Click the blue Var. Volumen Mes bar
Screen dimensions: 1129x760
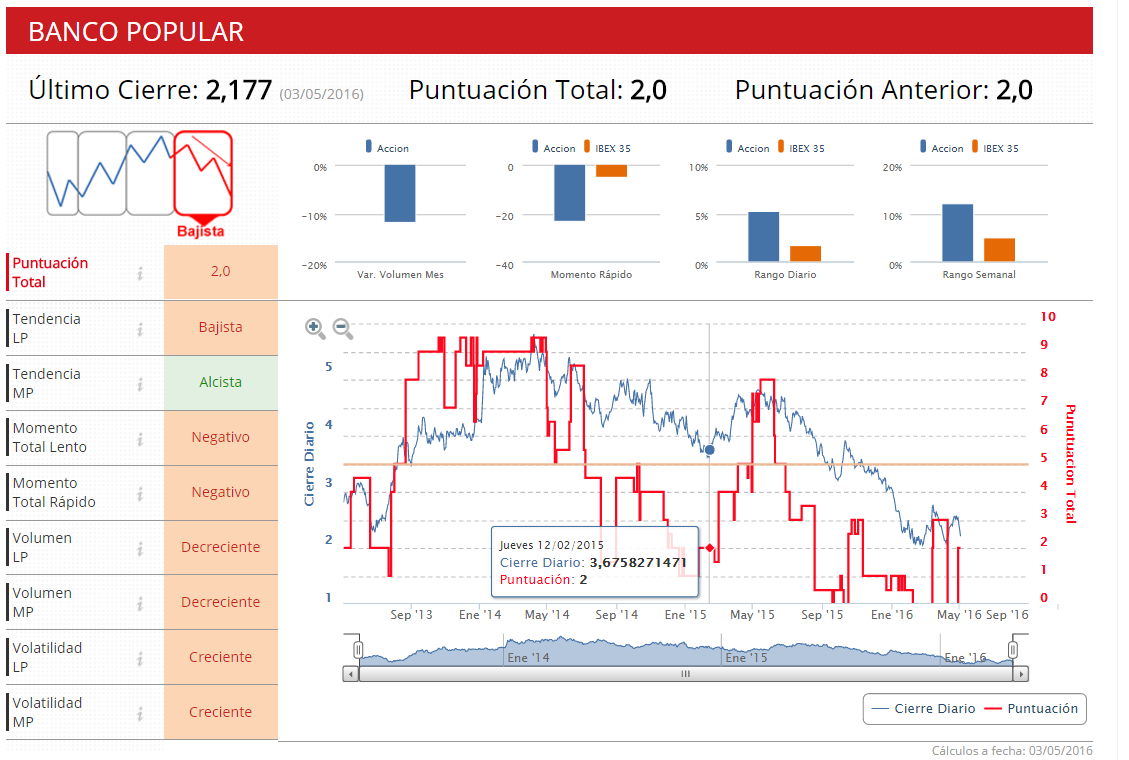click(x=400, y=194)
